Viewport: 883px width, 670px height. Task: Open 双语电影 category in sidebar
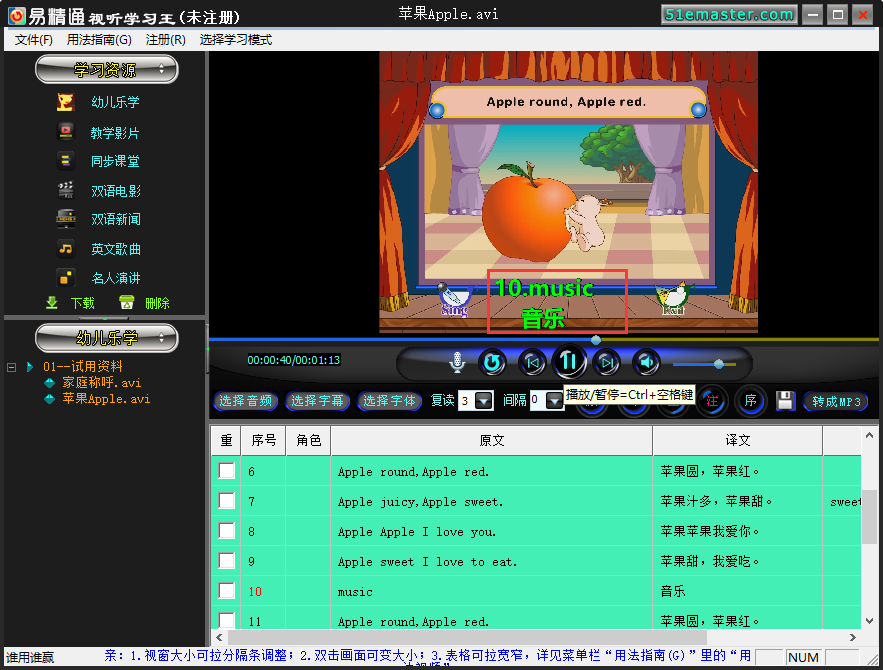pos(116,191)
